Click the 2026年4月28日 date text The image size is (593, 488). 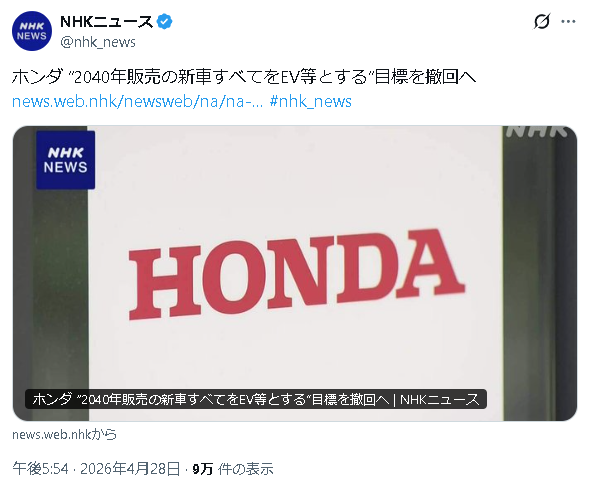(130, 469)
